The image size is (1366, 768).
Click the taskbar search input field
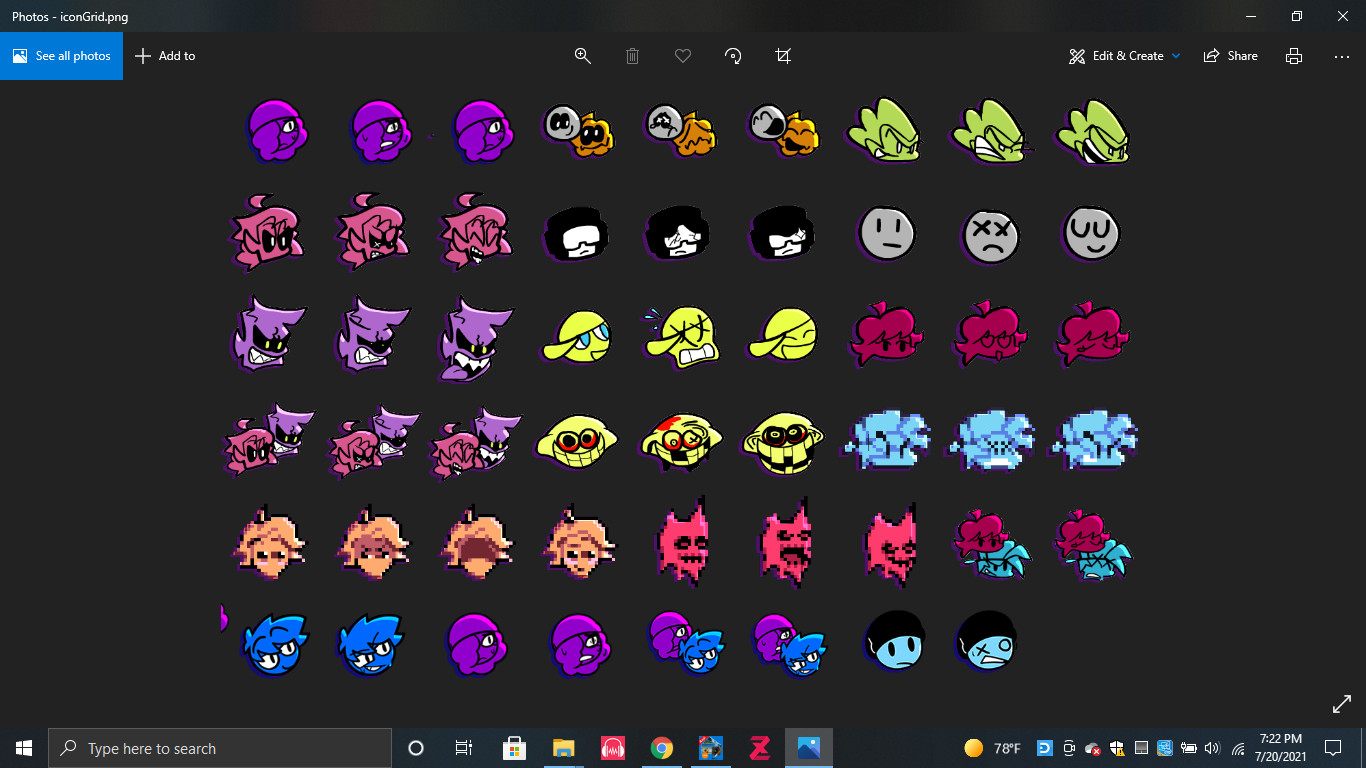click(x=220, y=748)
